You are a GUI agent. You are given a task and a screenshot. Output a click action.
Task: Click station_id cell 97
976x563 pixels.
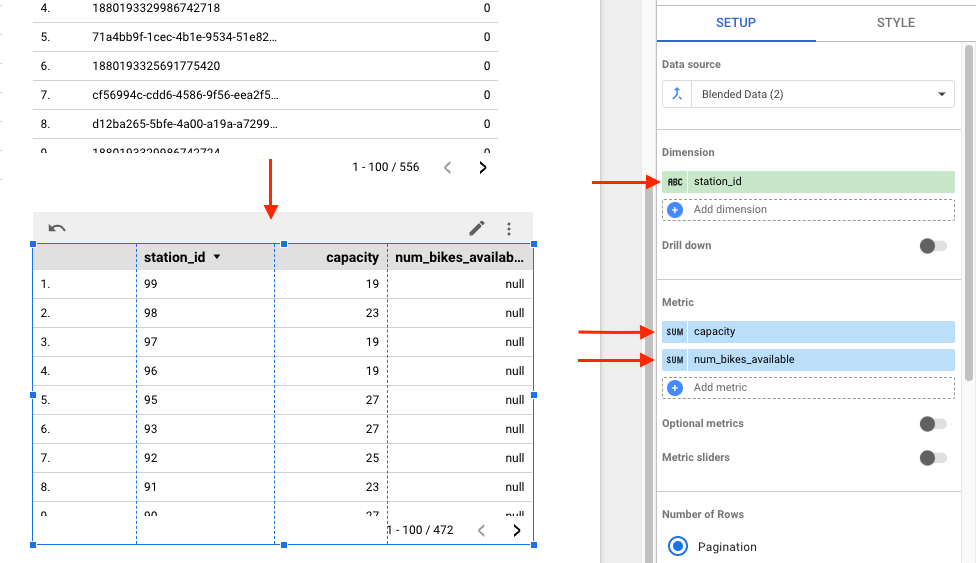(x=151, y=342)
